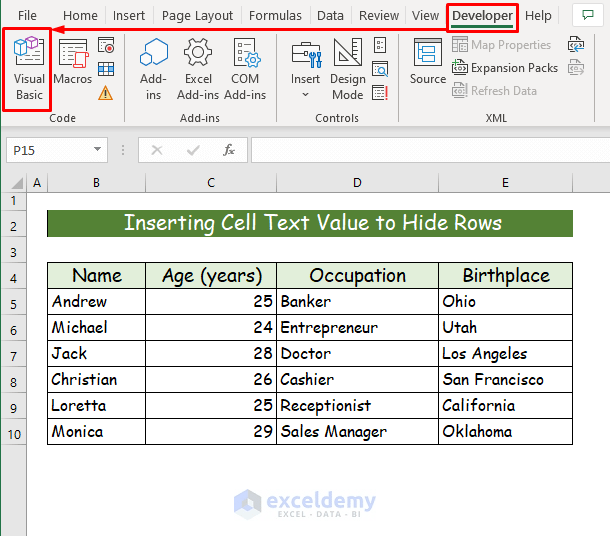Open Excel Add-ins manager

pyautogui.click(x=198, y=69)
